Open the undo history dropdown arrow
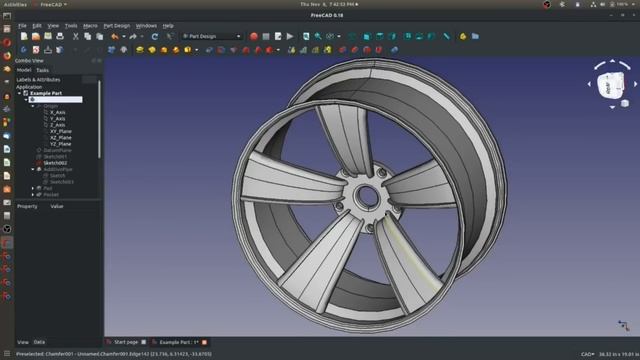Viewport: 640px width, 360px height. (x=124, y=36)
